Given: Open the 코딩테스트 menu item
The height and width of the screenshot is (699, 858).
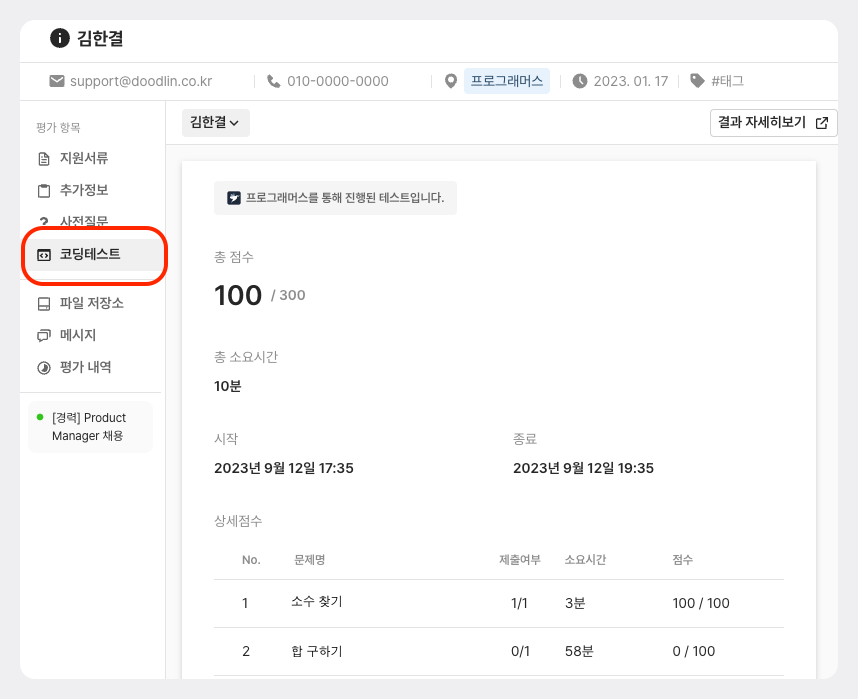Looking at the screenshot, I should (90, 255).
